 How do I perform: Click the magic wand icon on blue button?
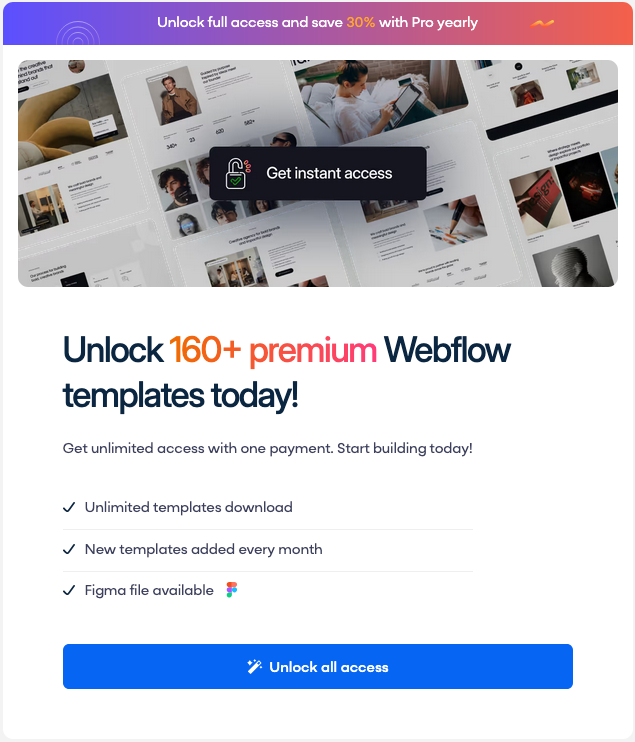tap(254, 667)
